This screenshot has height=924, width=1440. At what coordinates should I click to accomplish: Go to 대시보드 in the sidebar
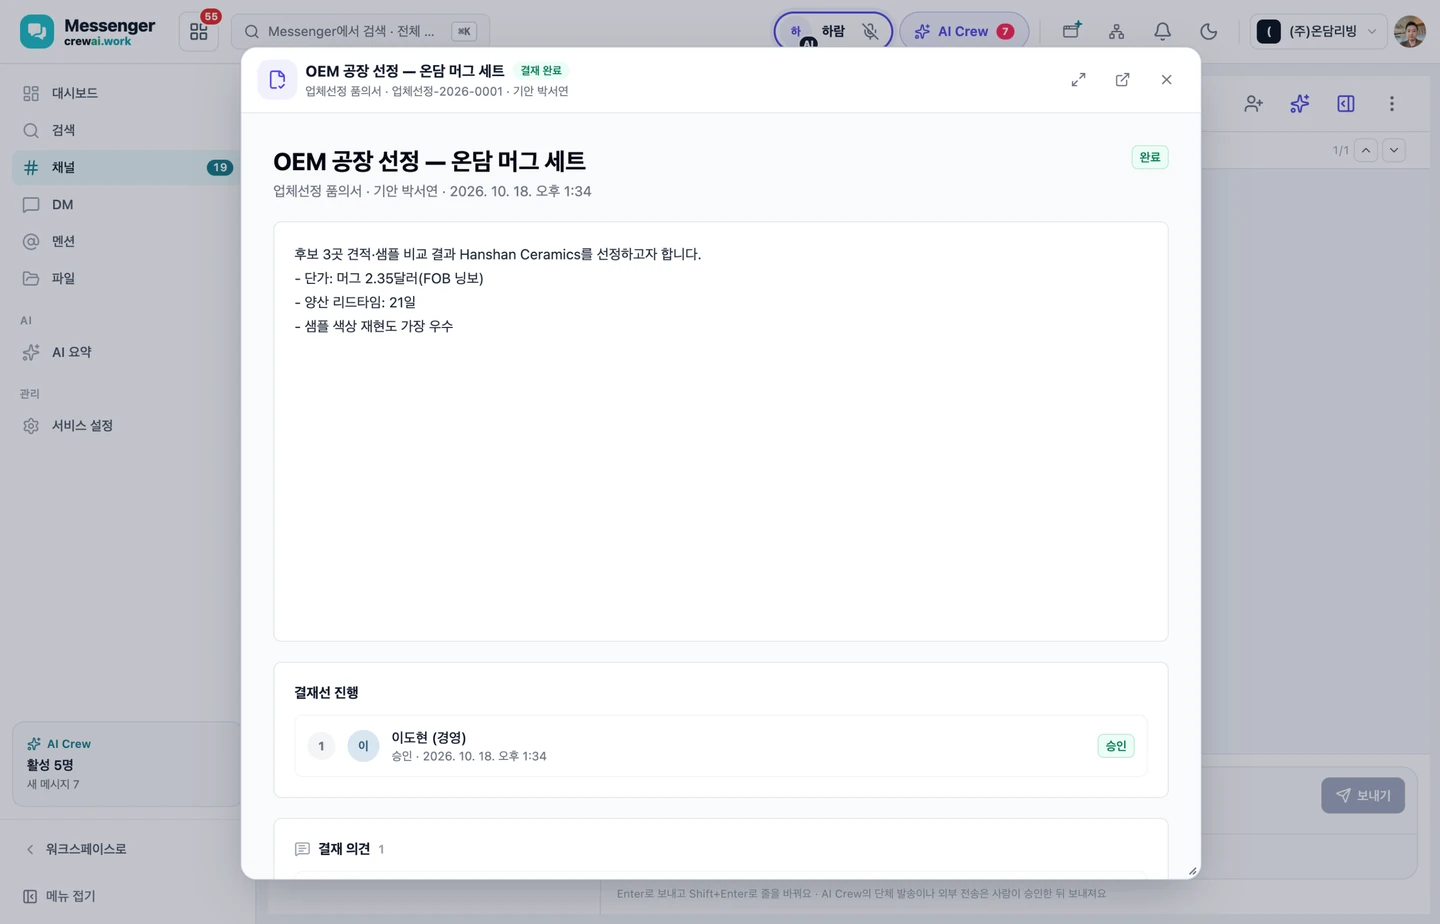(124, 93)
